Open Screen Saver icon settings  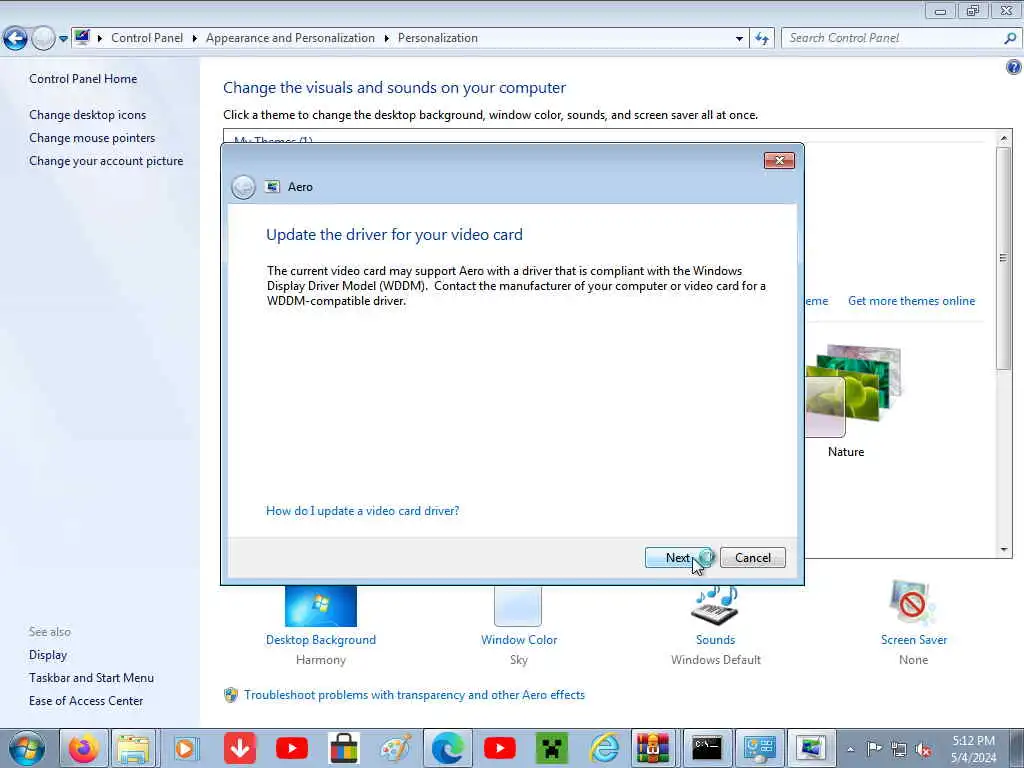(913, 603)
